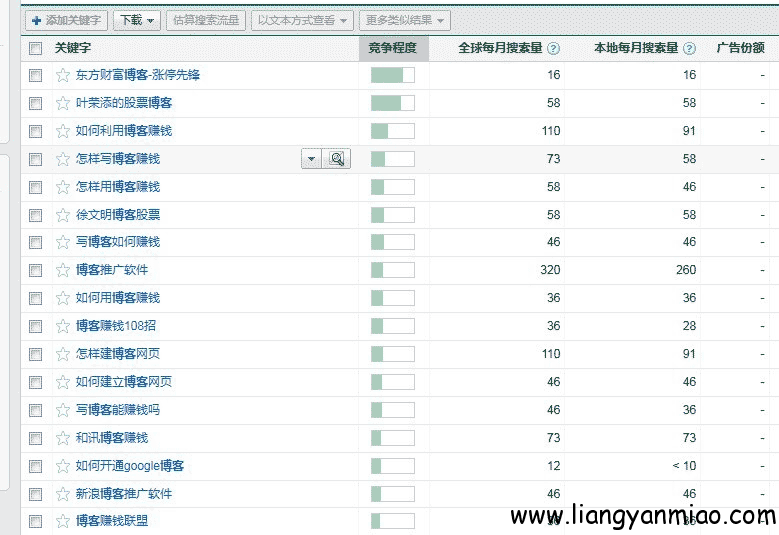Check the box for 东方财富博客-涨停先锋
Image resolution: width=779 pixels, height=535 pixels.
pyautogui.click(x=35, y=76)
